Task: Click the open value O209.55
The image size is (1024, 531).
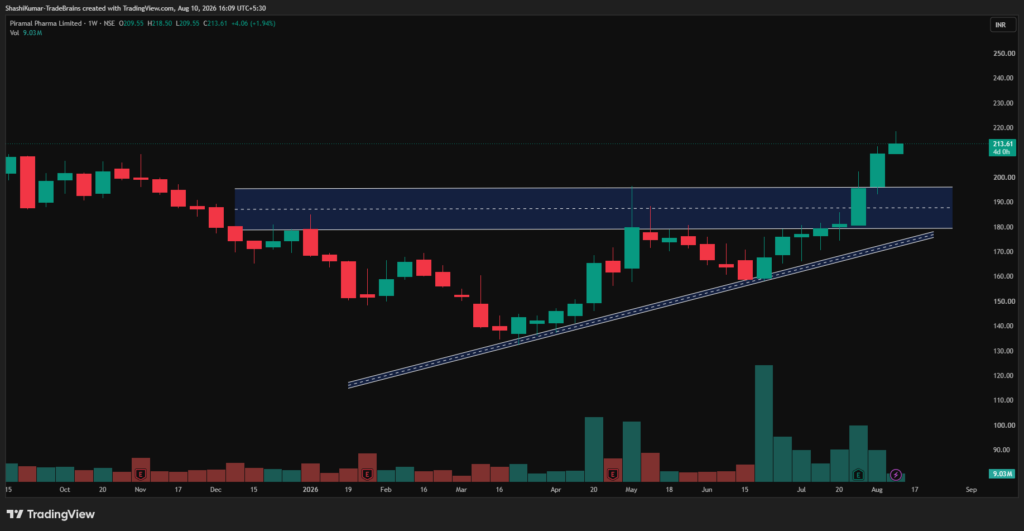Action: pyautogui.click(x=131, y=24)
